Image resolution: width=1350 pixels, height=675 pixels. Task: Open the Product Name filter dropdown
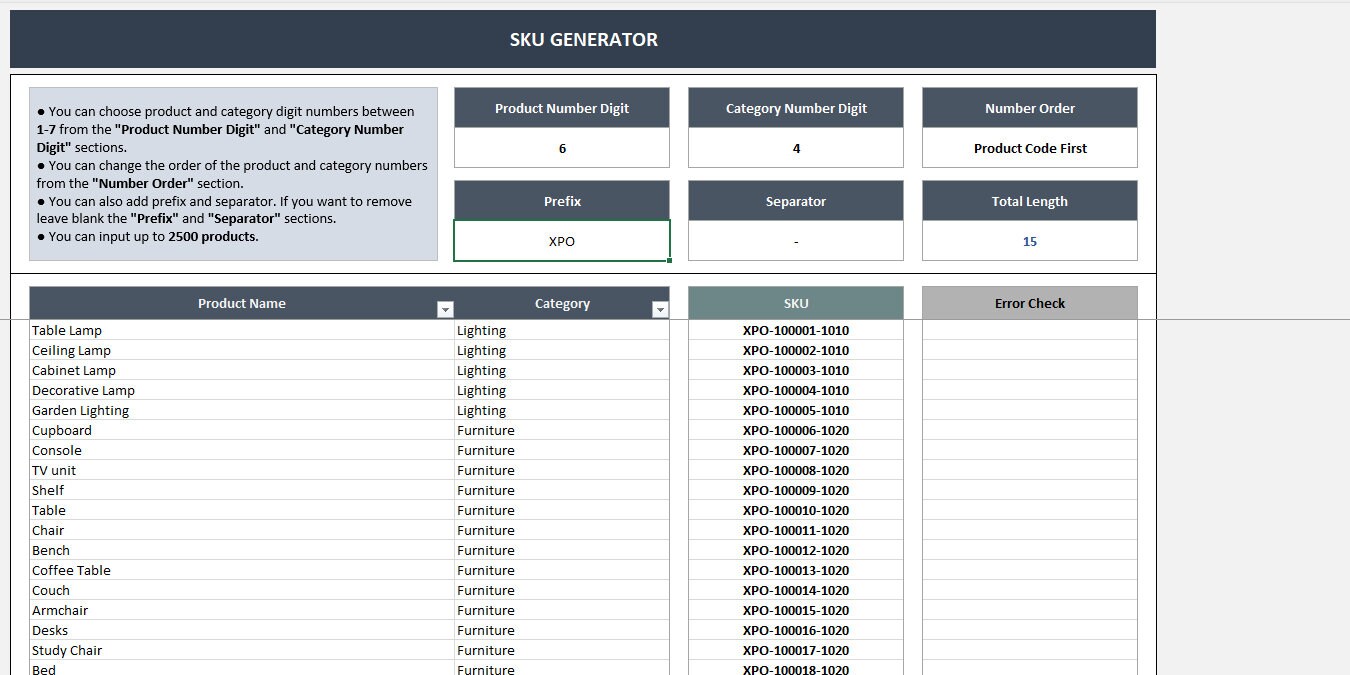[x=445, y=309]
